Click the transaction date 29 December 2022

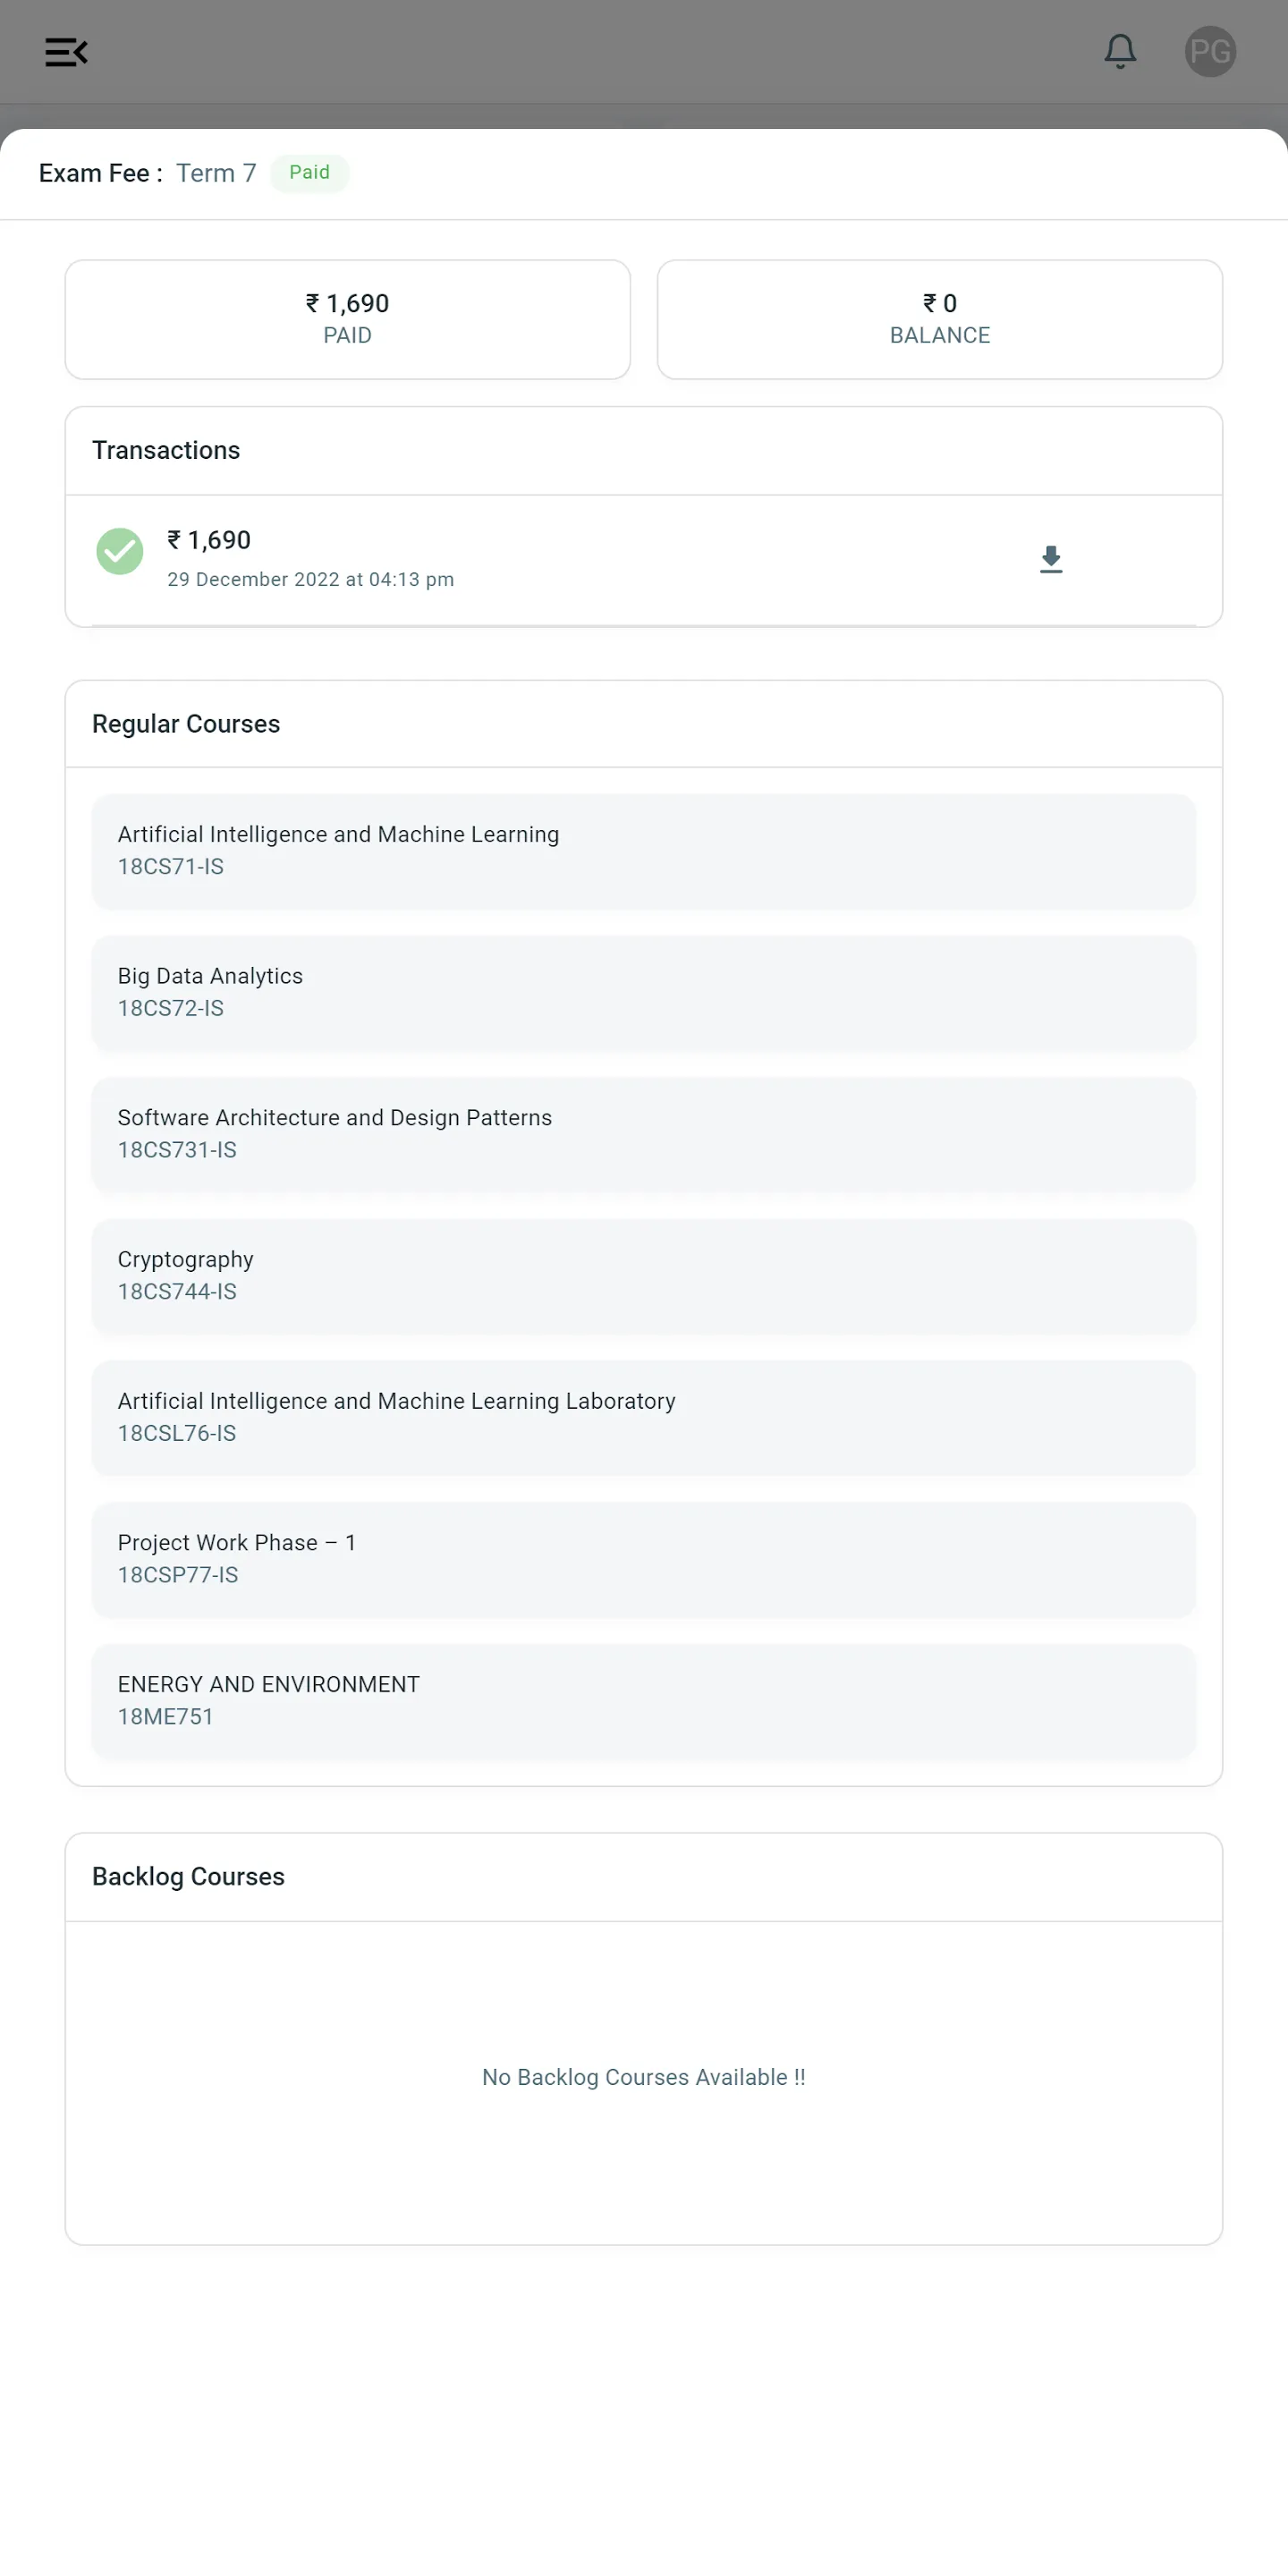point(254,579)
